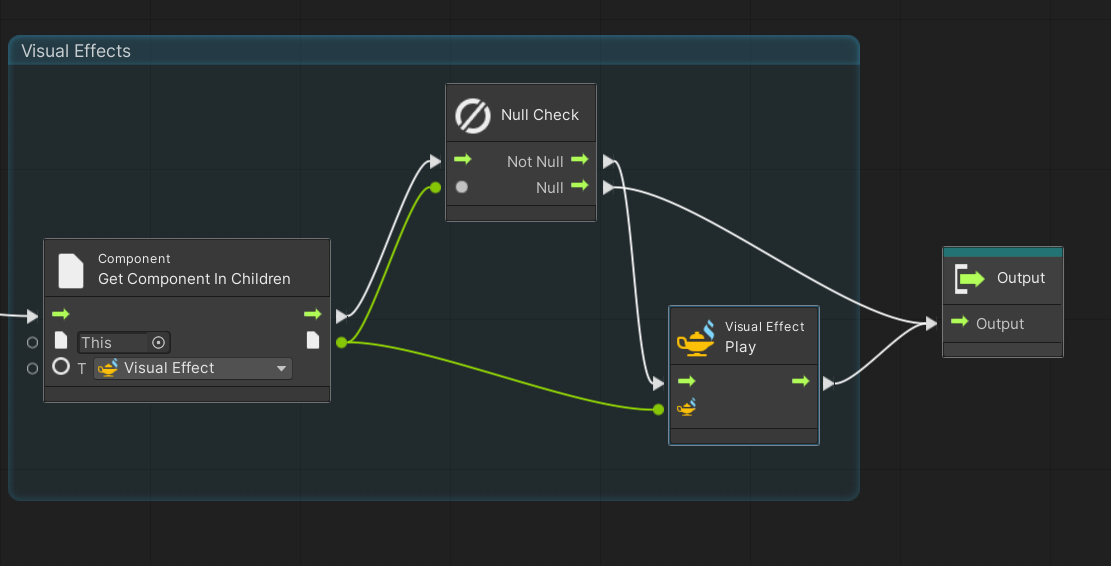Click the Play node control input arrow
The image size is (1111, 566).
click(x=687, y=381)
